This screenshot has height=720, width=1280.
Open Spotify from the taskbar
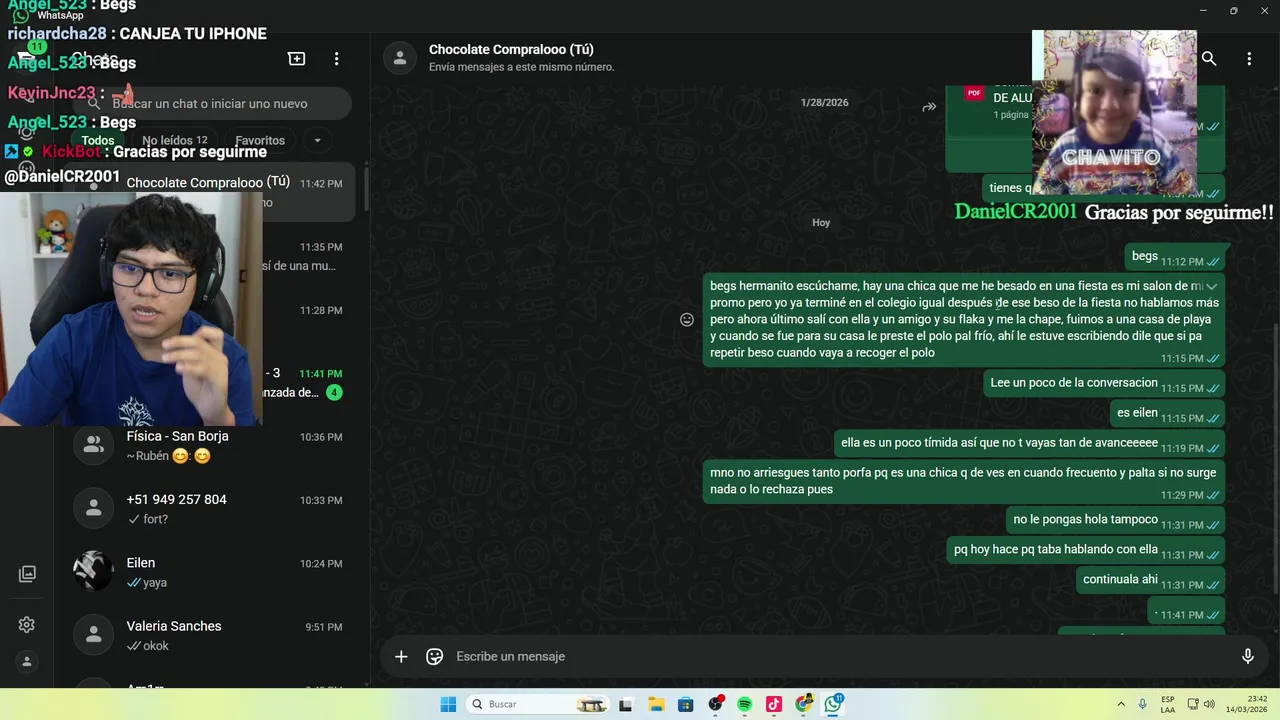pyautogui.click(x=745, y=704)
